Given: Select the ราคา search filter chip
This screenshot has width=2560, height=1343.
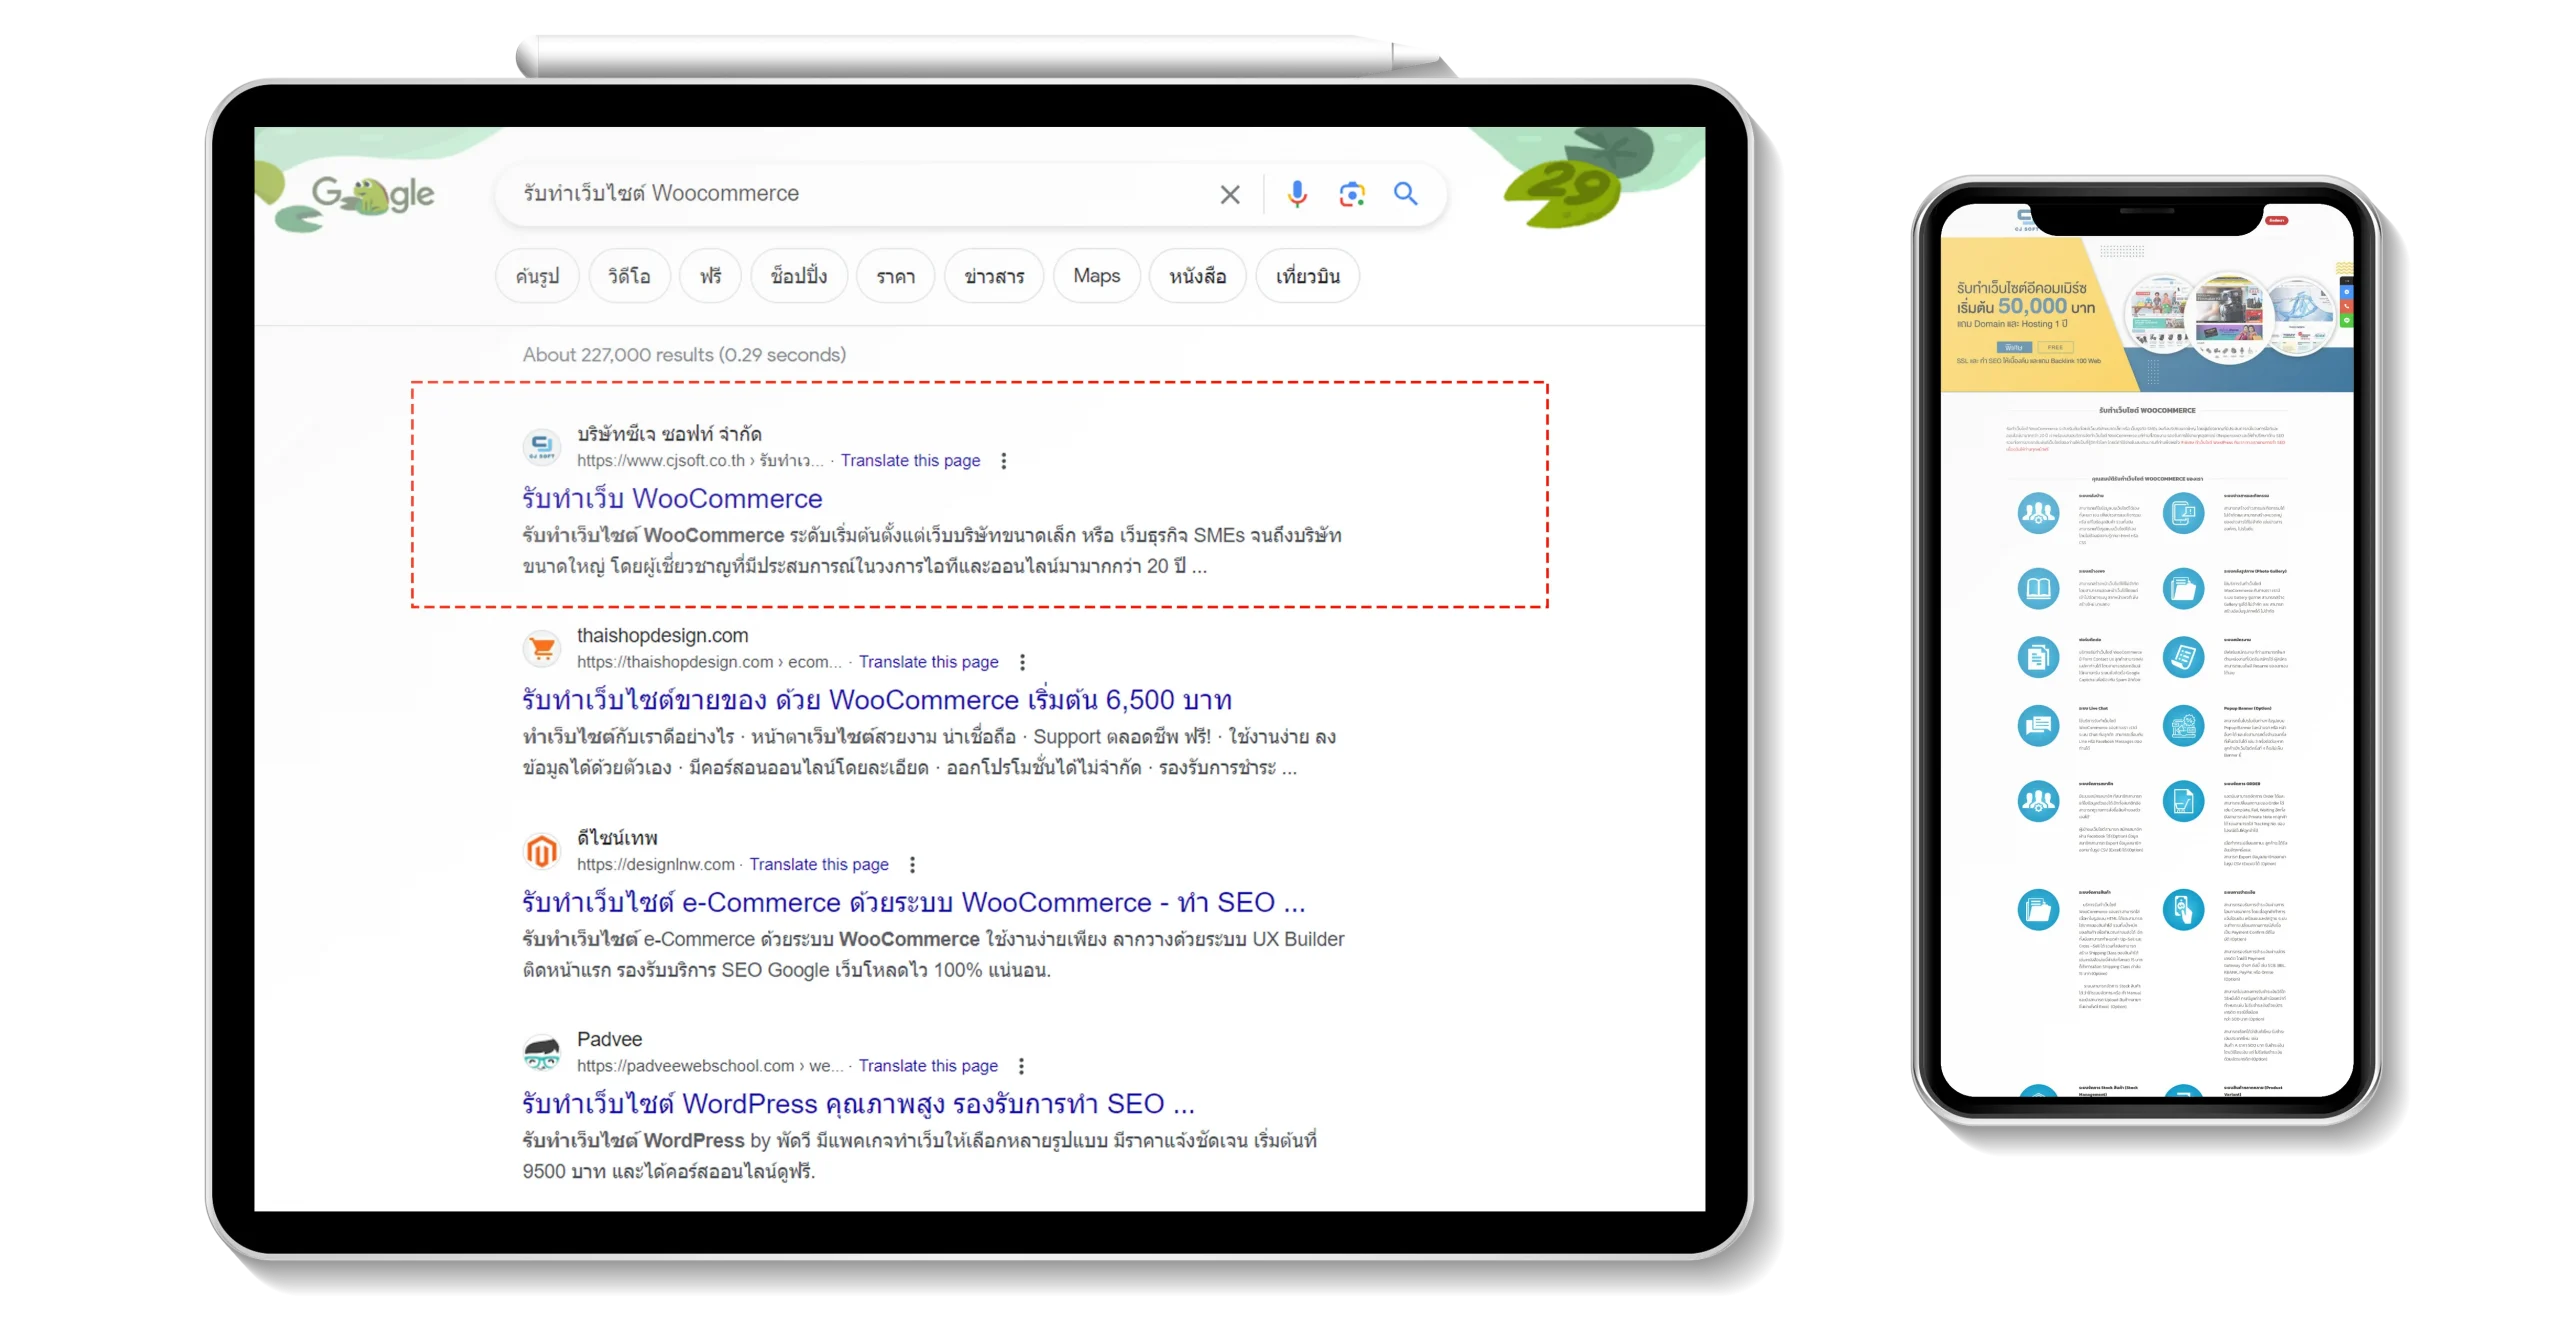Looking at the screenshot, I should click(895, 276).
